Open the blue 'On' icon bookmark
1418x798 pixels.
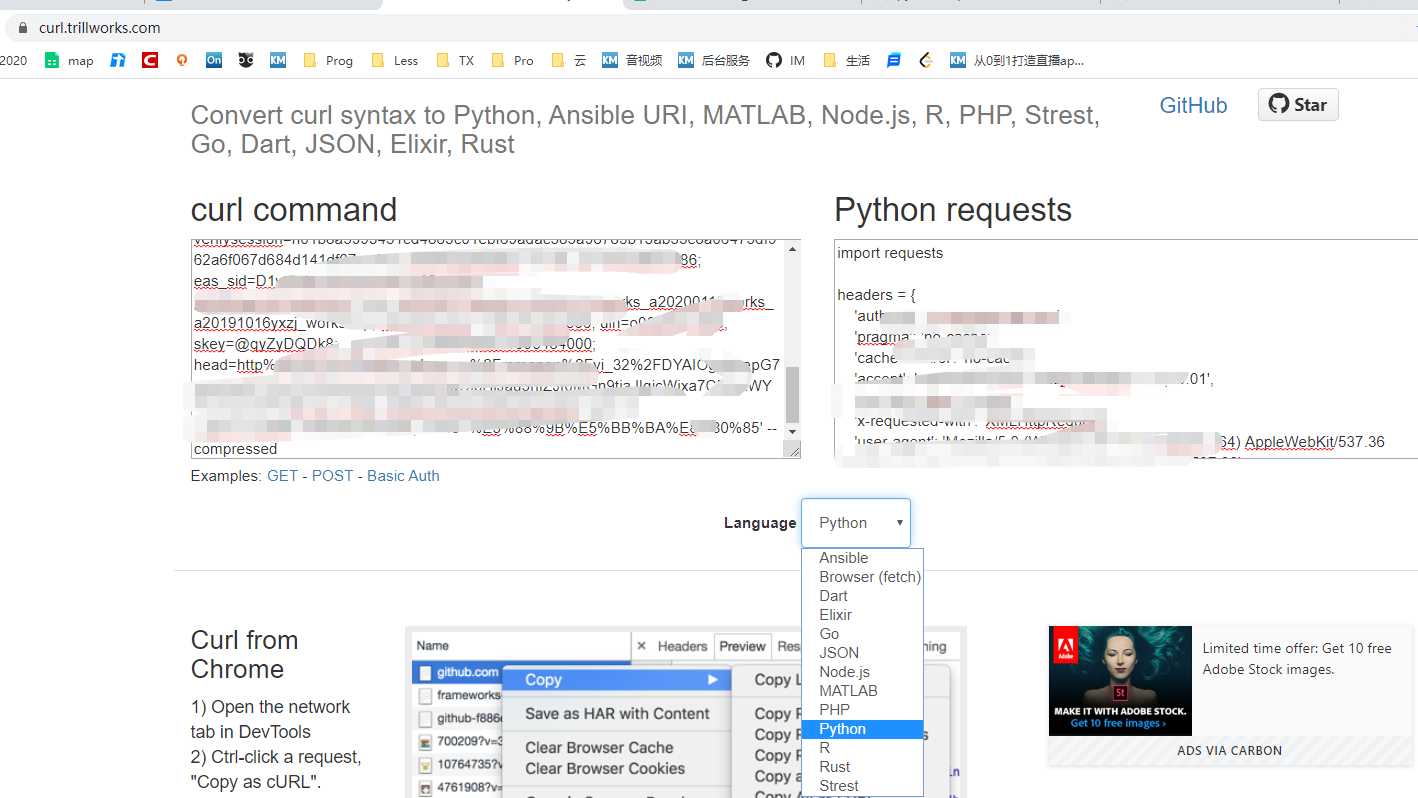(x=214, y=60)
